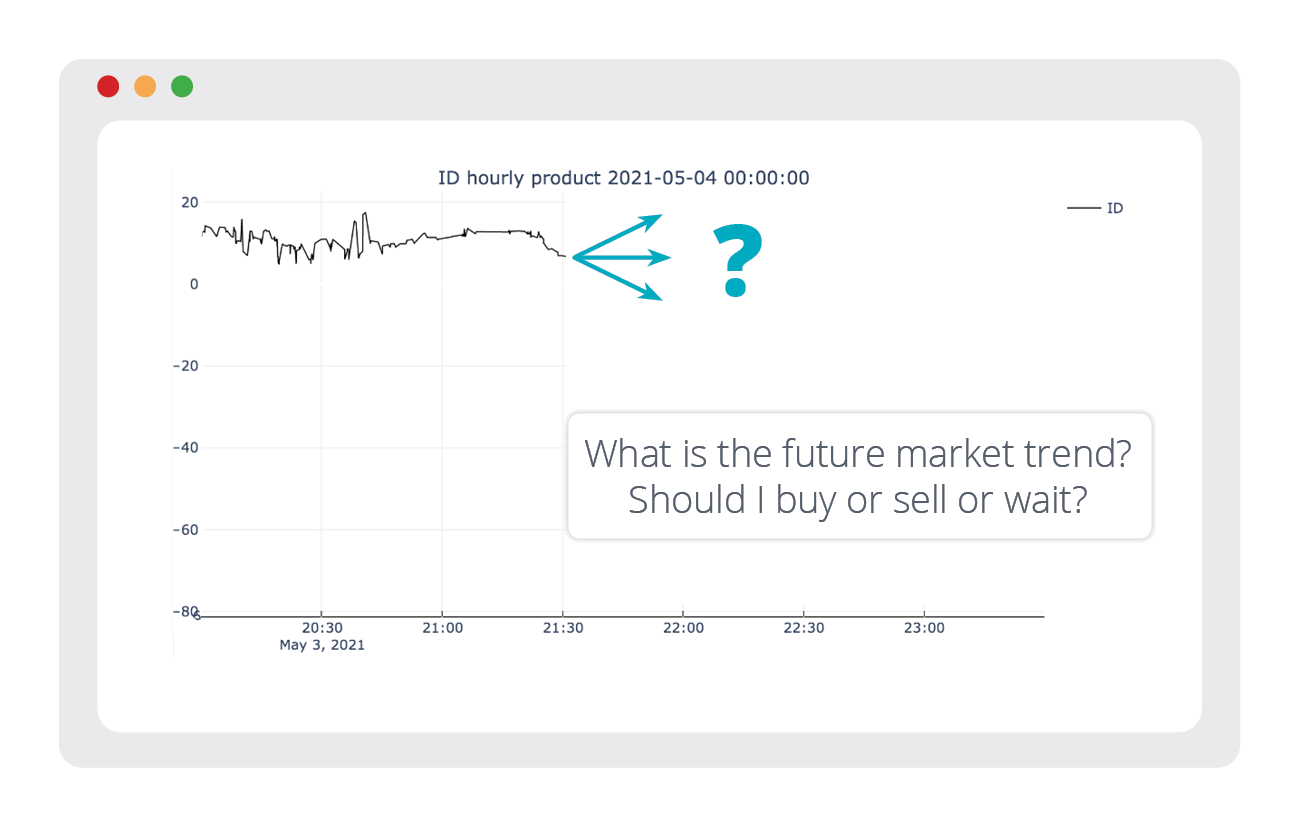The height and width of the screenshot is (827, 1299).
Task: Click the large teal question mark
Action: (737, 261)
